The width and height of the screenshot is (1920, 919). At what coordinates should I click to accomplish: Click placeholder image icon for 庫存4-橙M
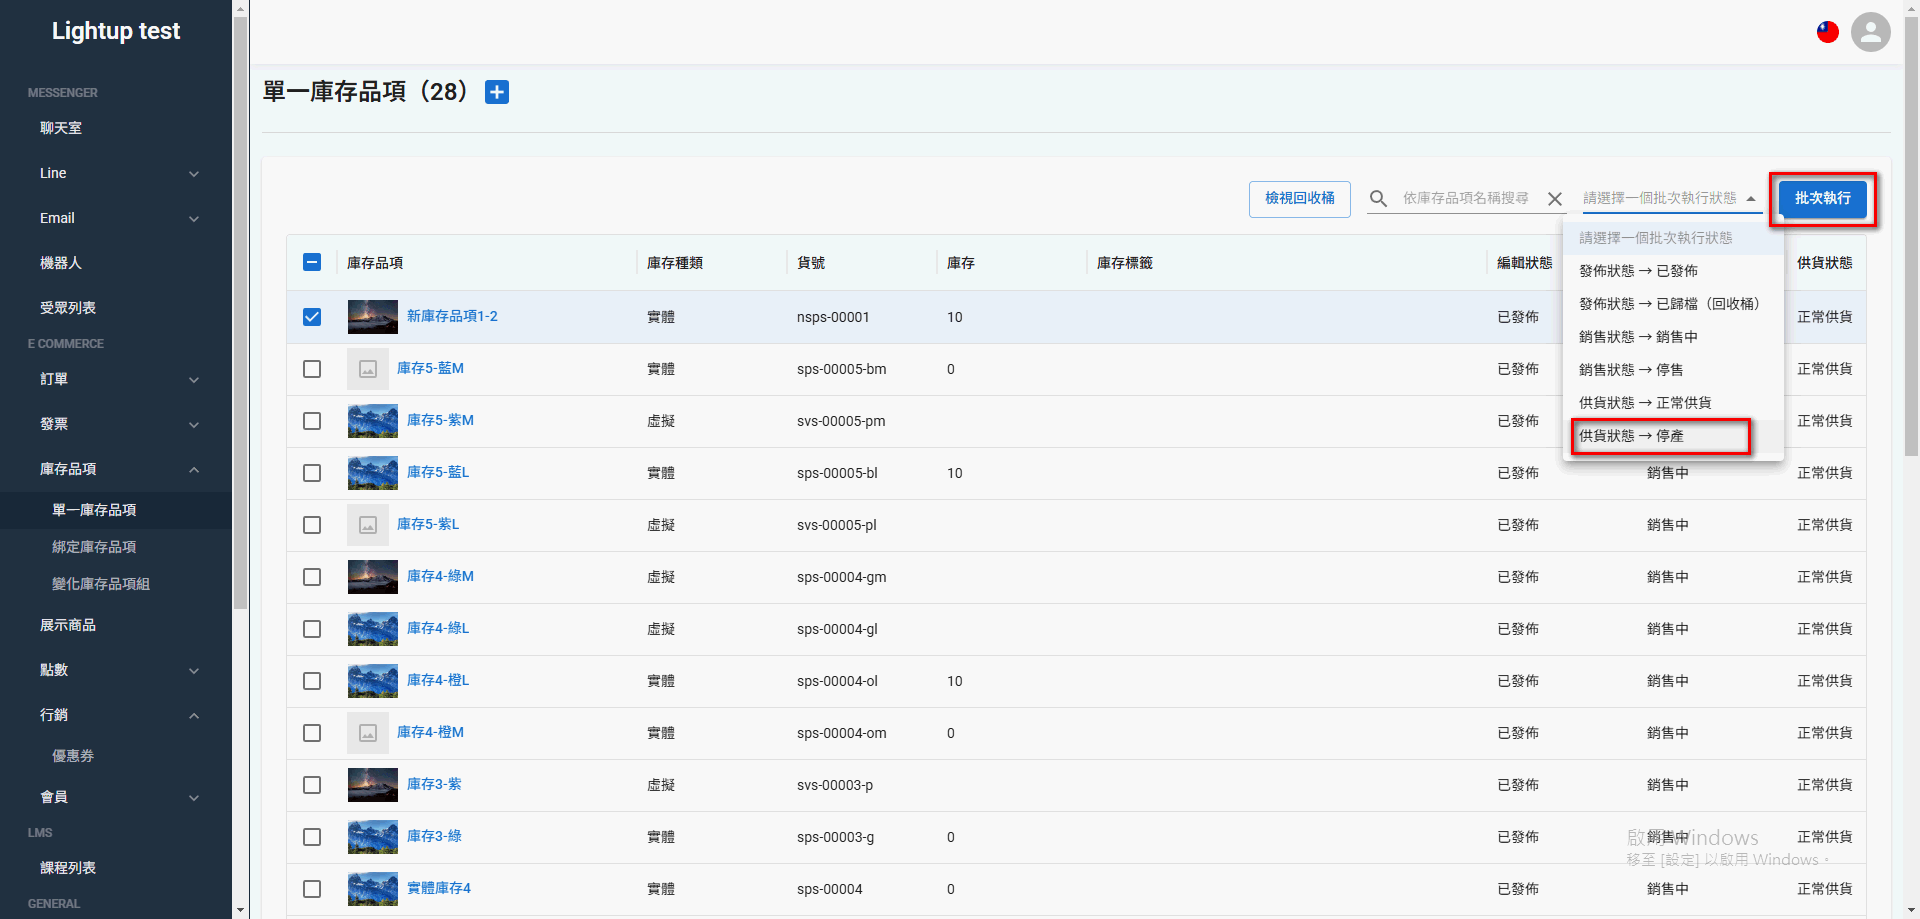(367, 733)
